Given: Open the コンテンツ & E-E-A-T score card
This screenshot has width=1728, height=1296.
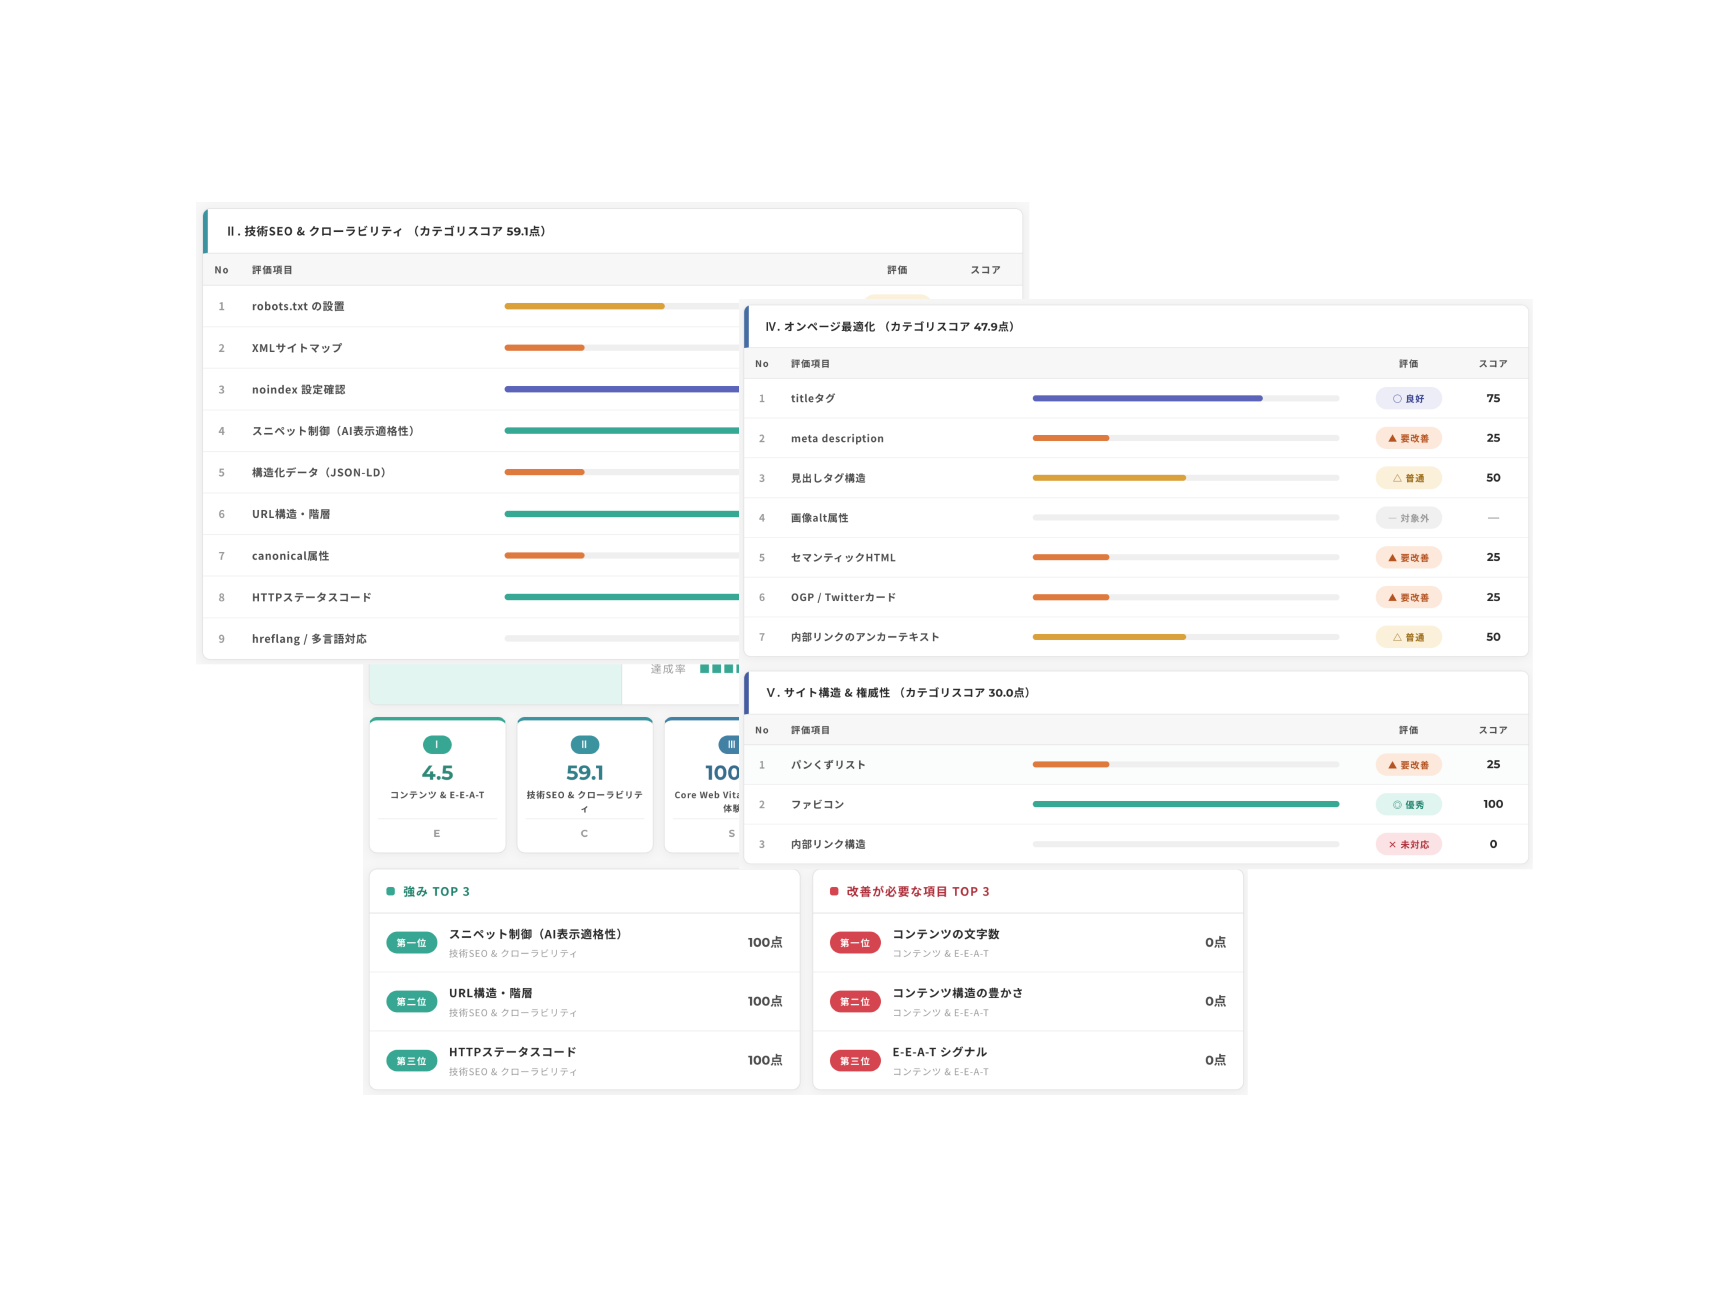Looking at the screenshot, I should 437,785.
